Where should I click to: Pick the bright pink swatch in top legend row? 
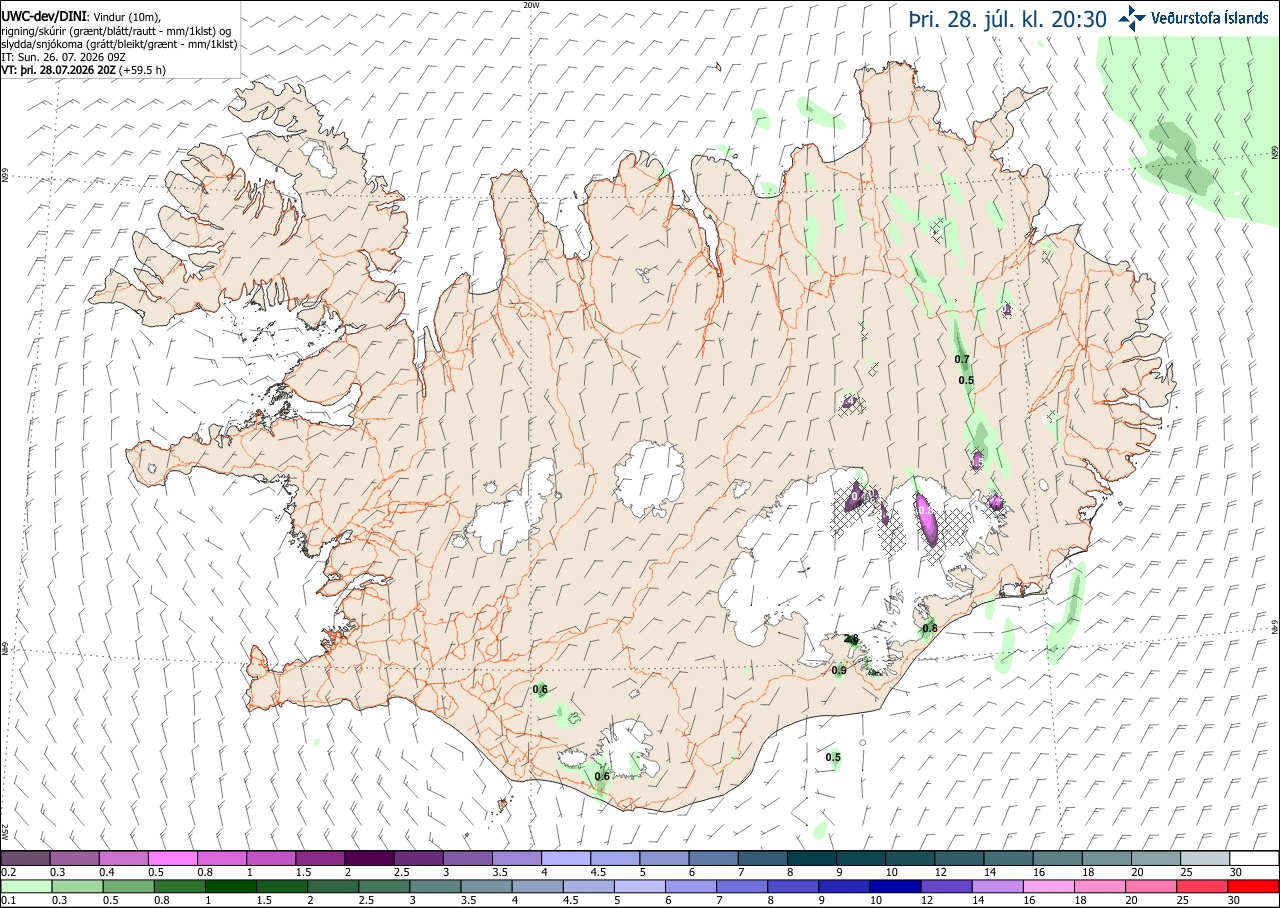point(172,858)
